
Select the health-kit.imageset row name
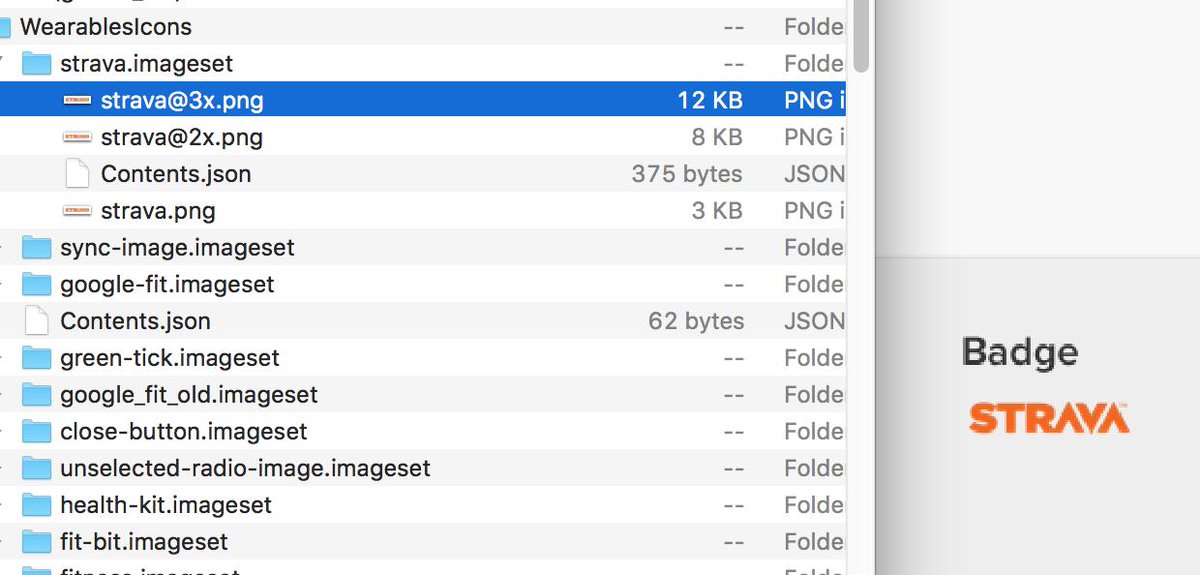pyautogui.click(x=166, y=505)
